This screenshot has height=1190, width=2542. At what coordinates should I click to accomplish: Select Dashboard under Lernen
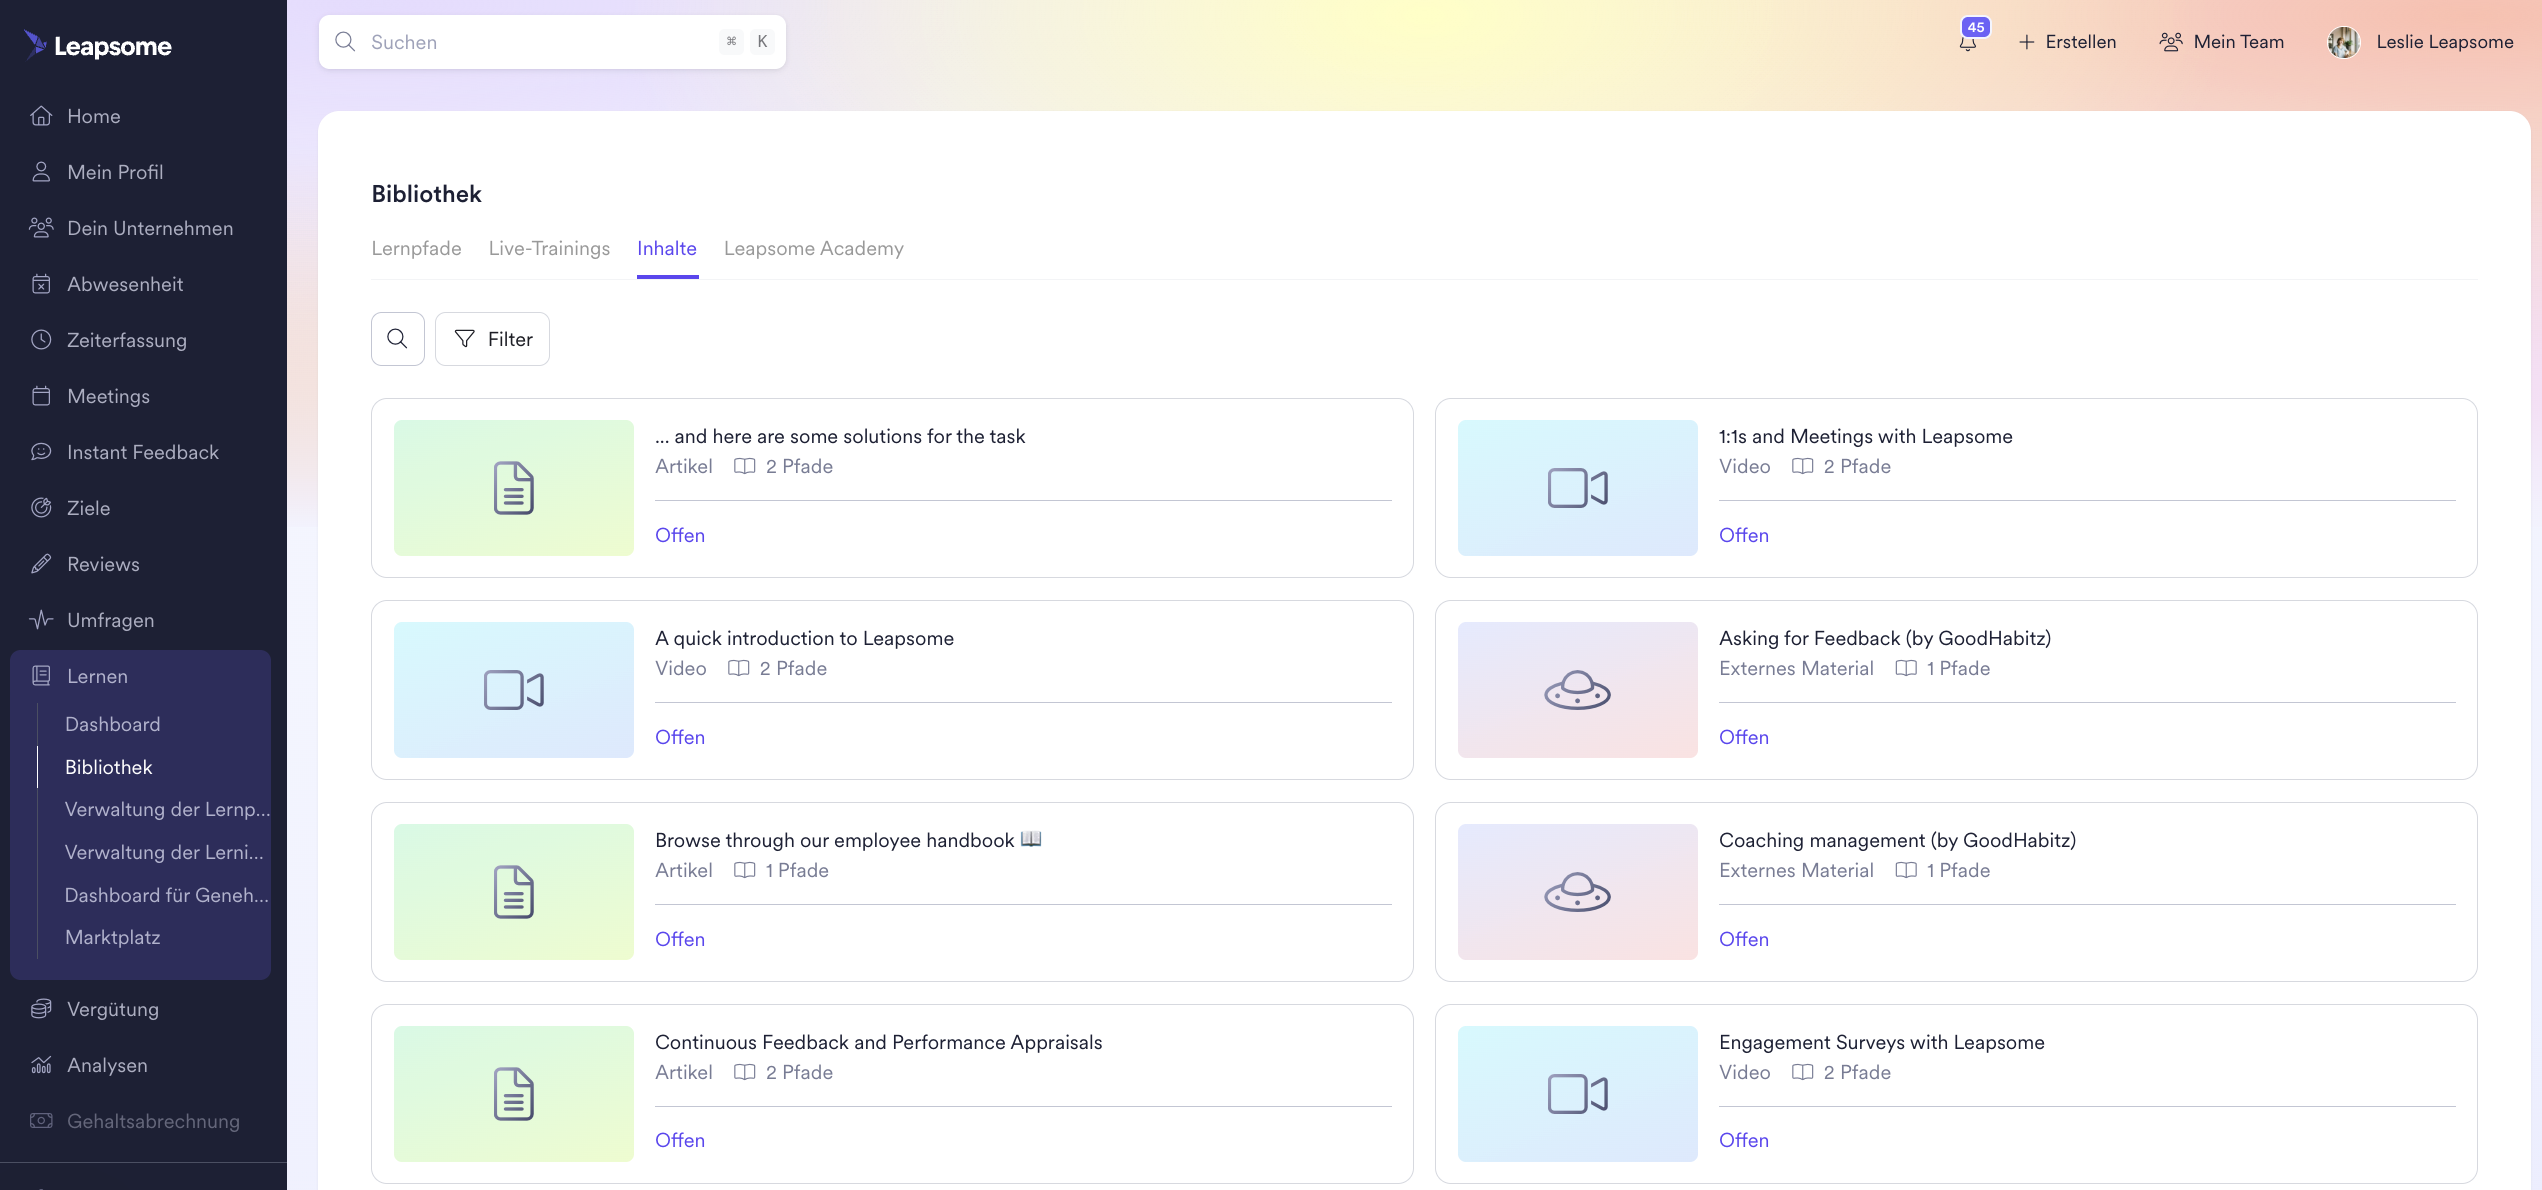(x=112, y=724)
